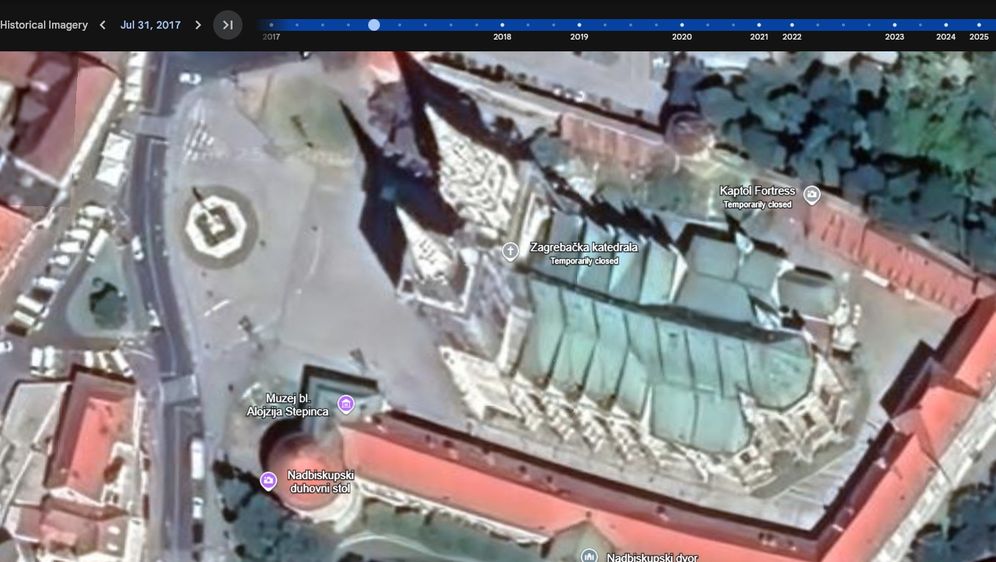Open the Nadbiskupski dvor place label
This screenshot has width=996, height=562.
click(x=652, y=557)
